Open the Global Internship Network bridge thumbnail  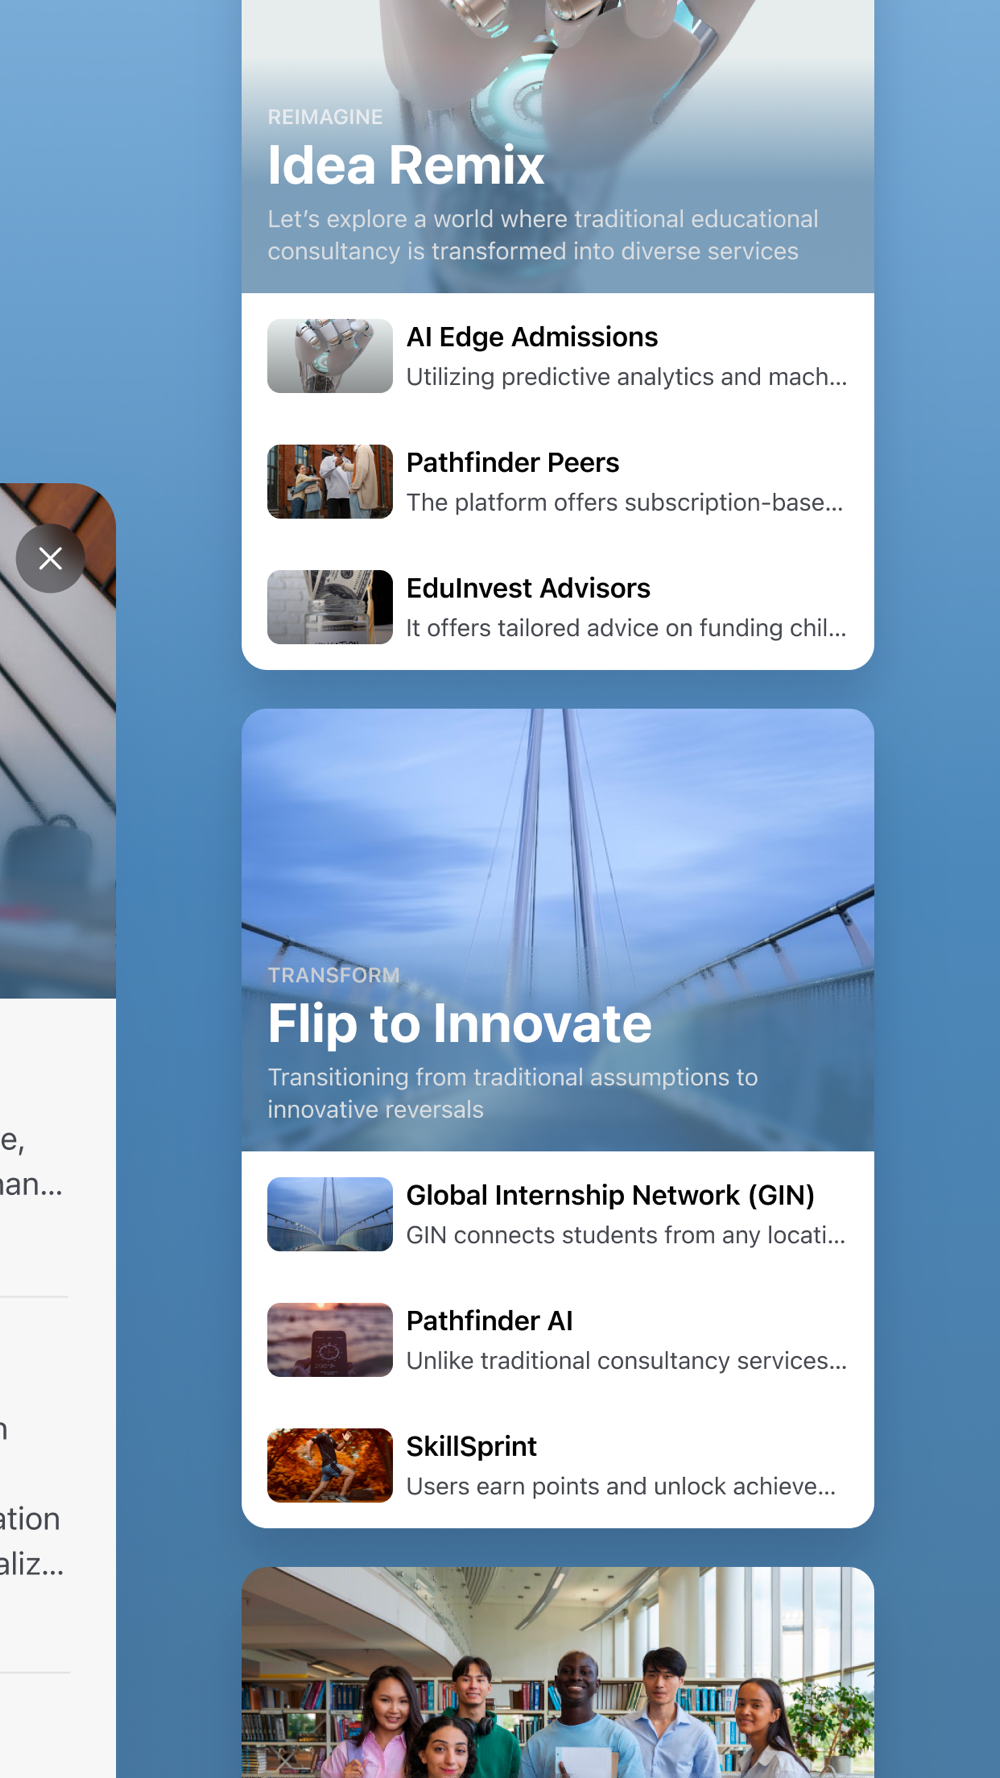(330, 1214)
